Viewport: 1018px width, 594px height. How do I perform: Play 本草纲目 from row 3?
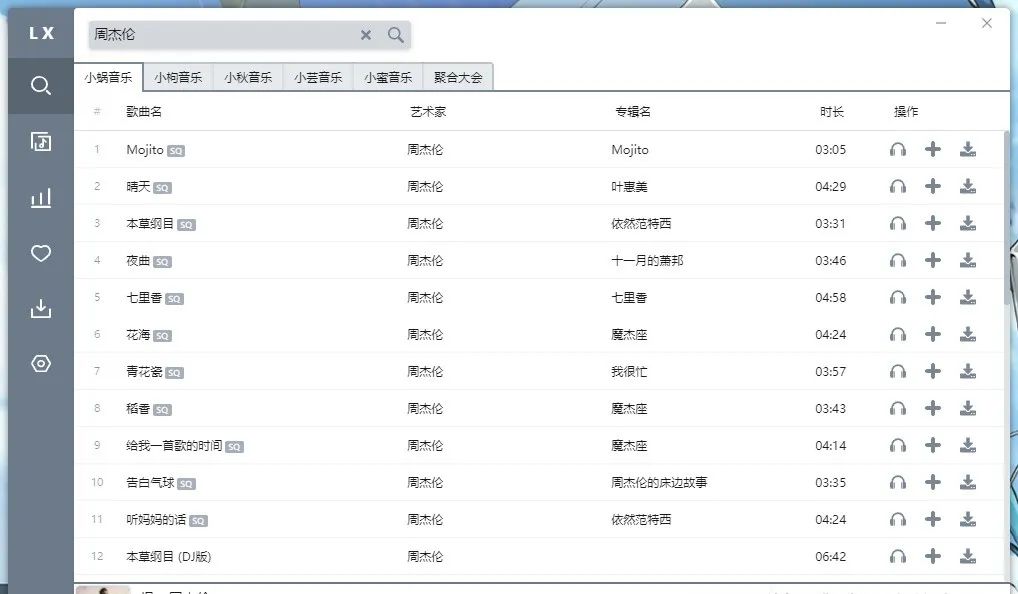coord(898,223)
